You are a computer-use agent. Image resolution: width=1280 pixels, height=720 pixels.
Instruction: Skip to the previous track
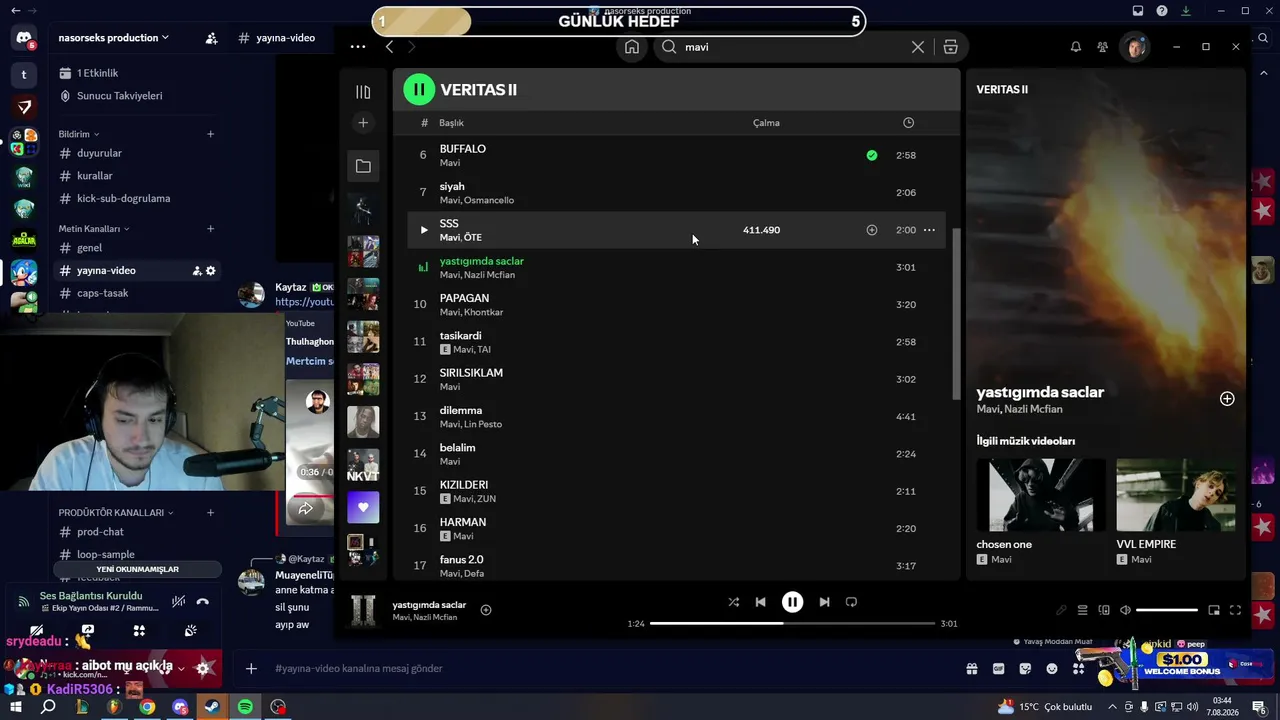coord(761,602)
